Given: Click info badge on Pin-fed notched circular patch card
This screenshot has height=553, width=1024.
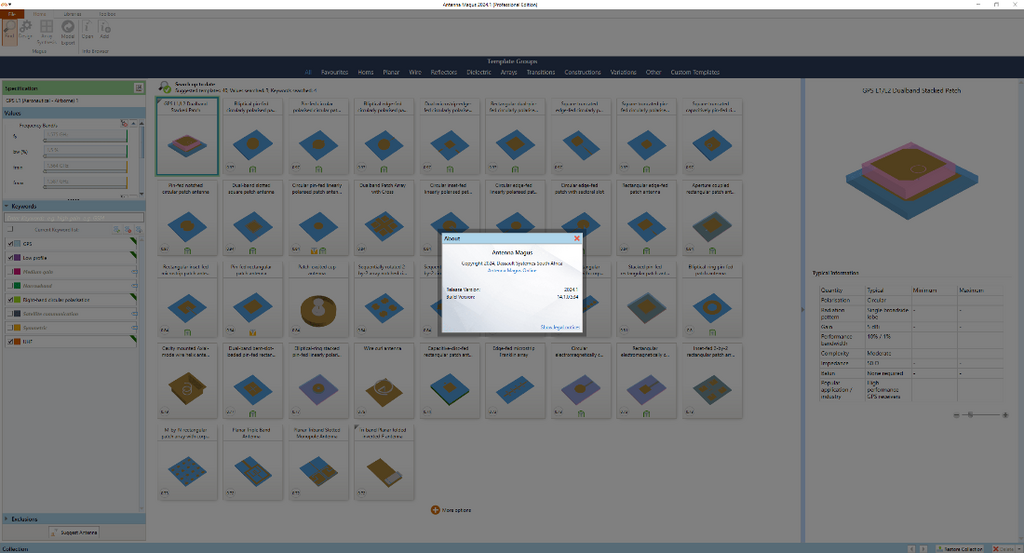Looking at the screenshot, I should click(x=165, y=249).
